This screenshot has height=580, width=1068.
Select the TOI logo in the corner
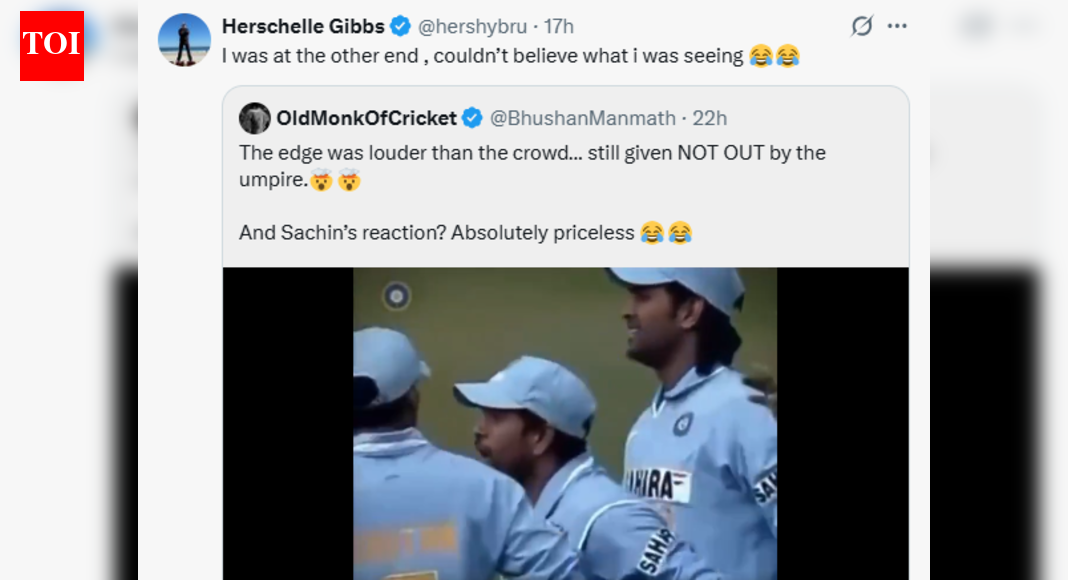(51, 44)
